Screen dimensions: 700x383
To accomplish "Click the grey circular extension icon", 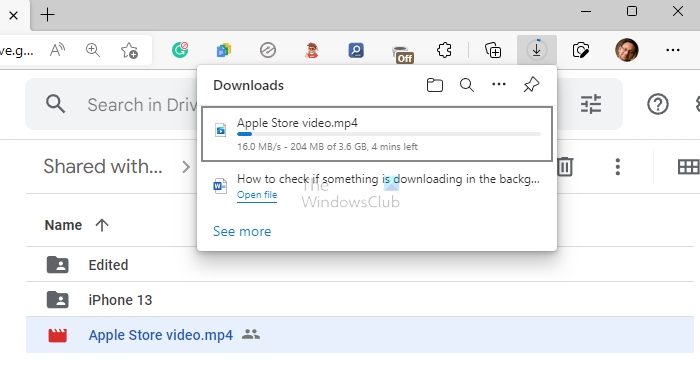I will (268, 50).
